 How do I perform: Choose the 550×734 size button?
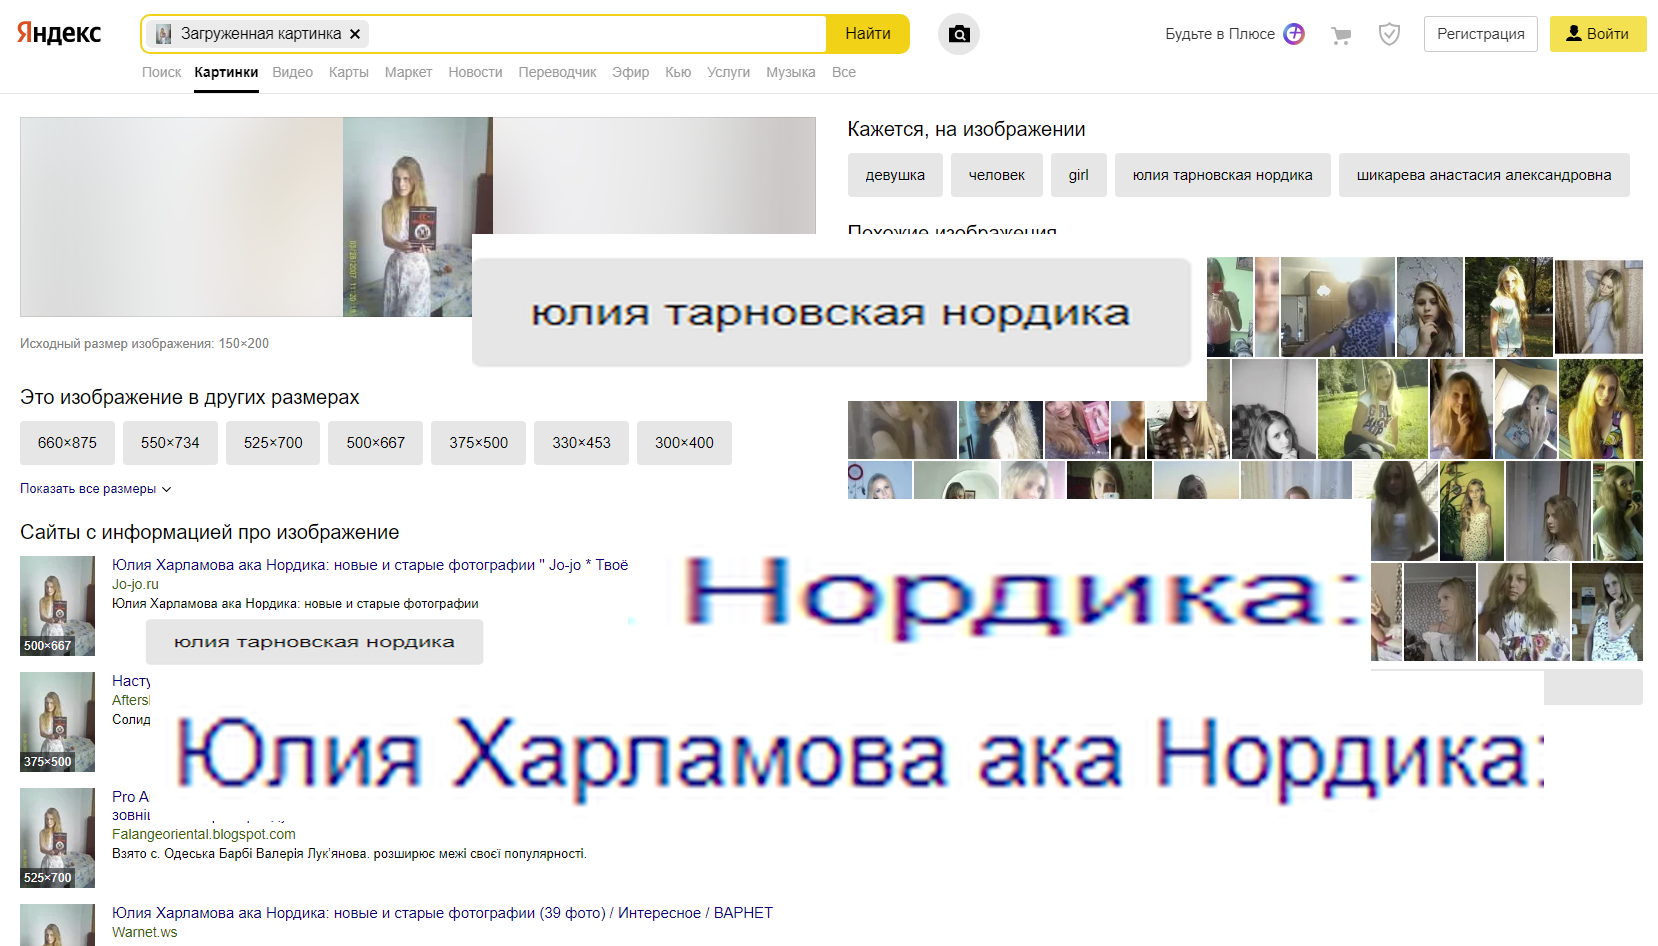pos(170,443)
